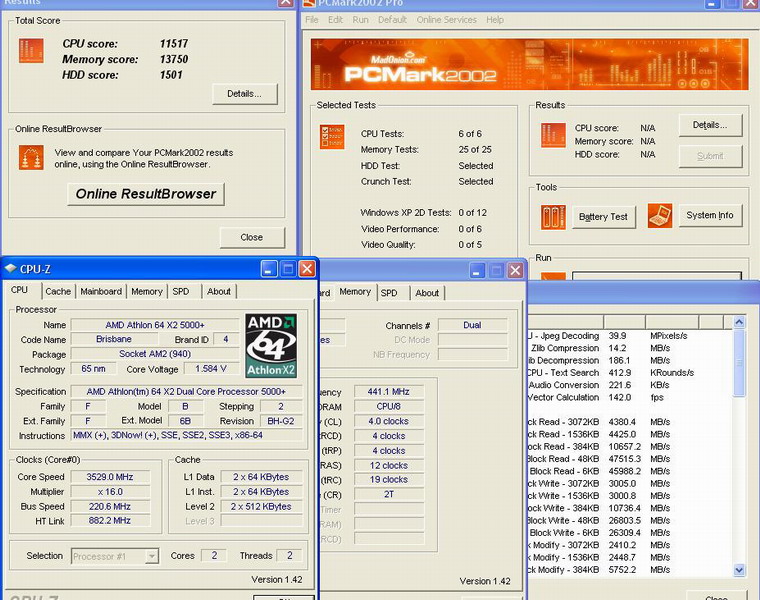Screen dimensions: 760x600
Task: Switch to the About tab in front CPU-Z window
Action: click(x=219, y=291)
